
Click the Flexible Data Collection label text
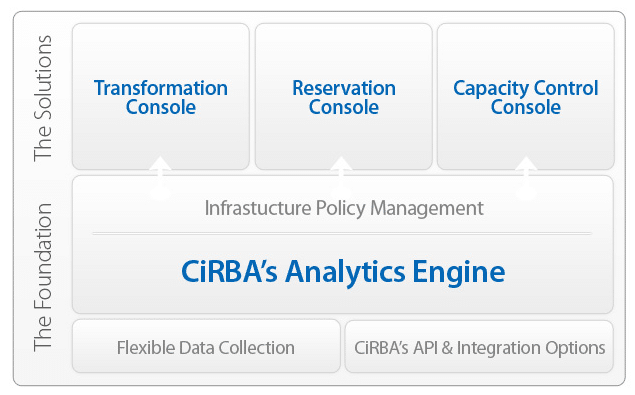pos(206,348)
